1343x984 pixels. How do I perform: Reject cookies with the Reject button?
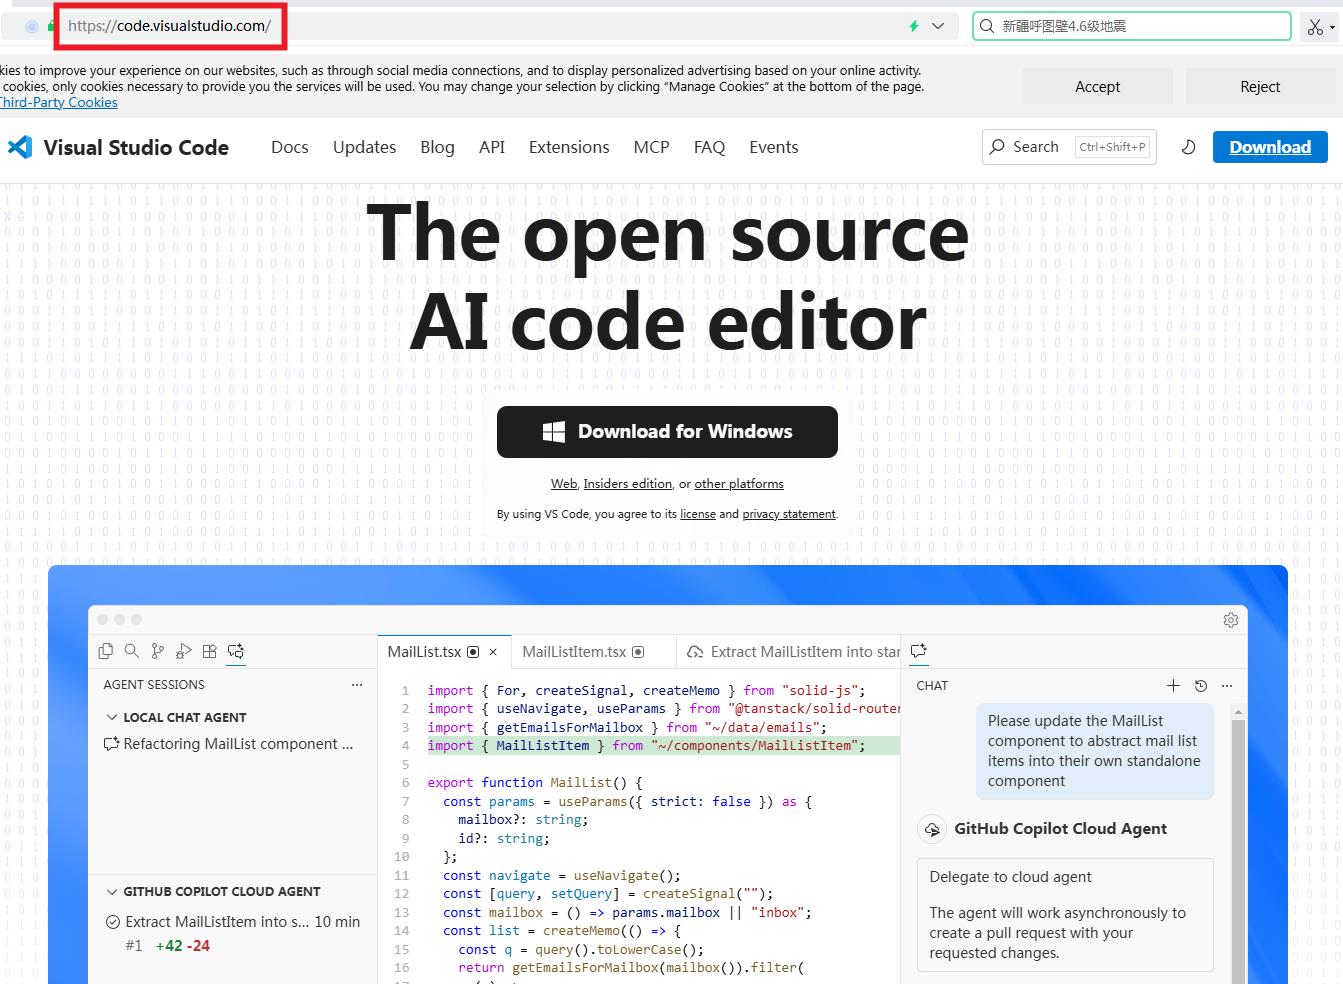tap(1260, 87)
